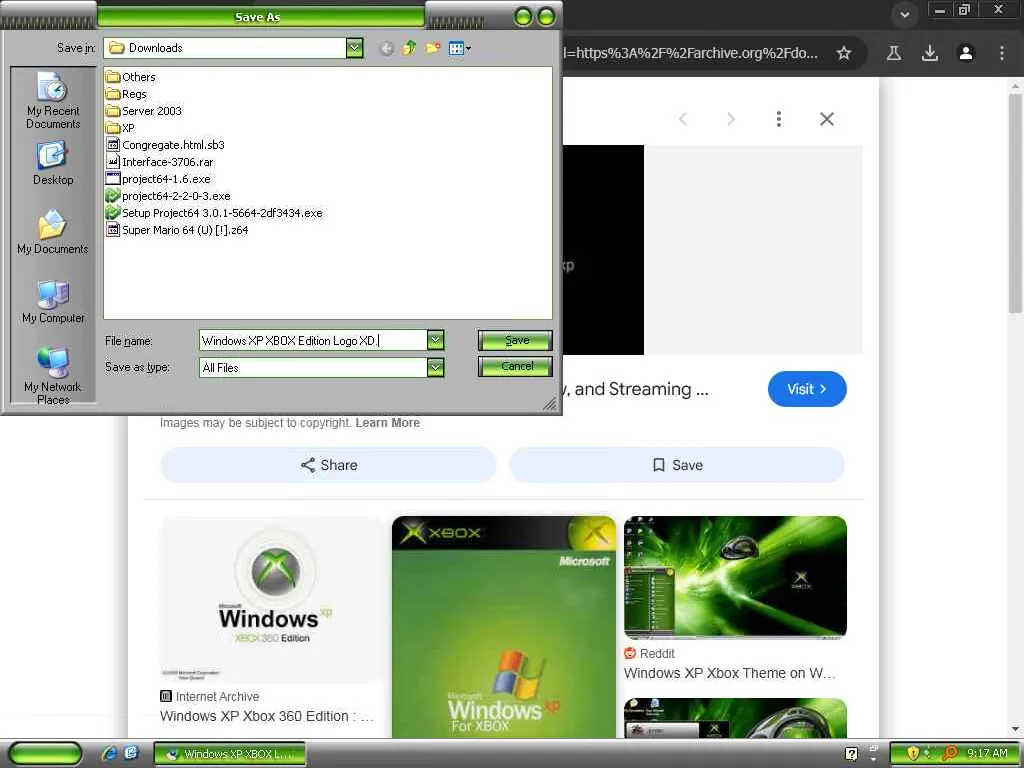1024x768 pixels.
Task: Open Windows XP For XBOX box thumbnail
Action: point(504,627)
